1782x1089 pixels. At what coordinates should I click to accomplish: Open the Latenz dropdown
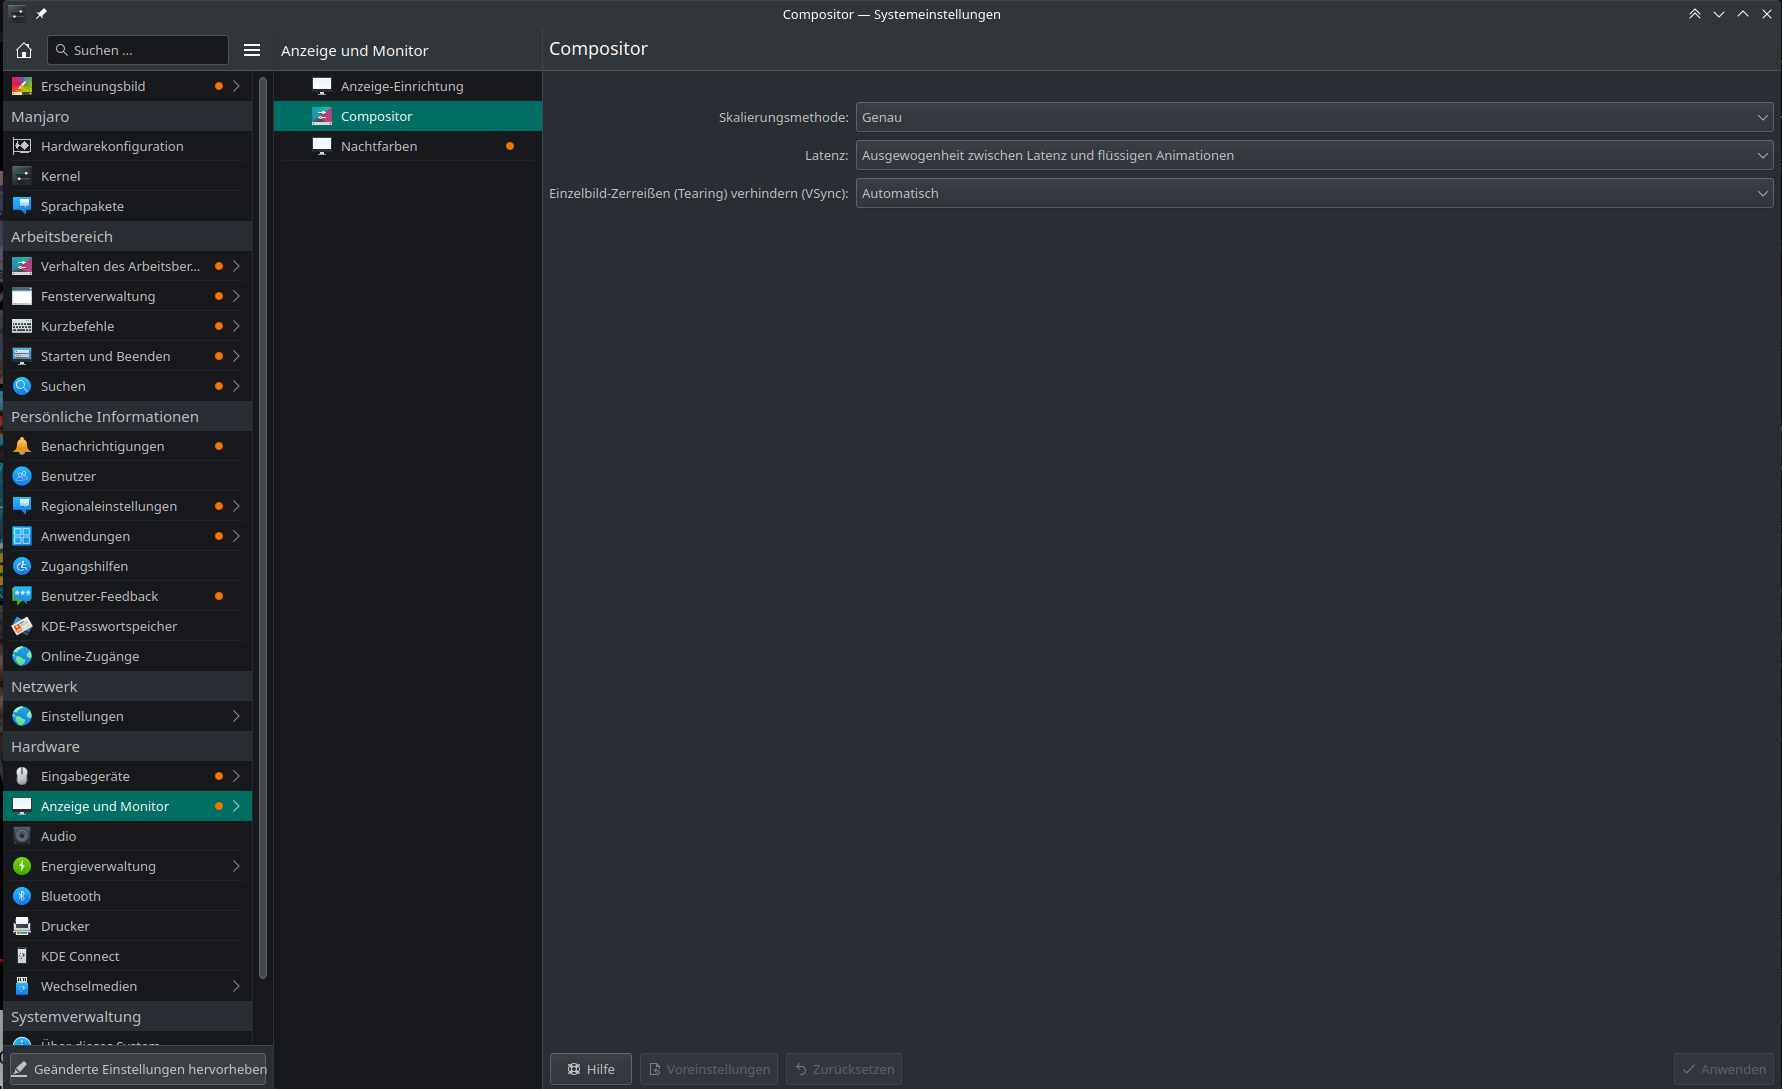coord(1314,155)
